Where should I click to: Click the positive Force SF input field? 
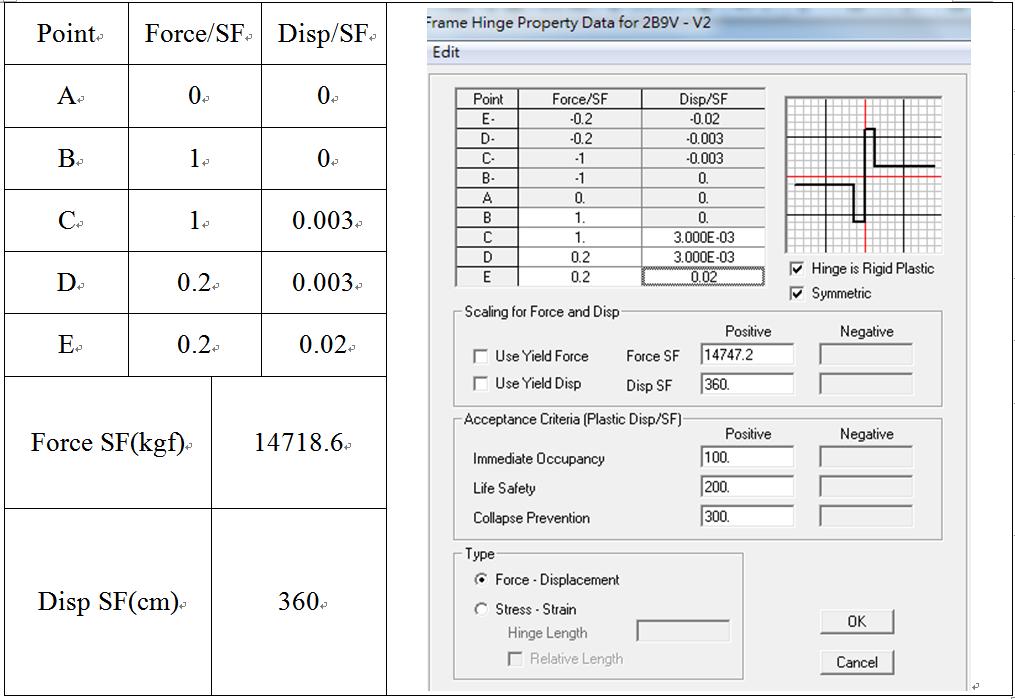point(747,355)
